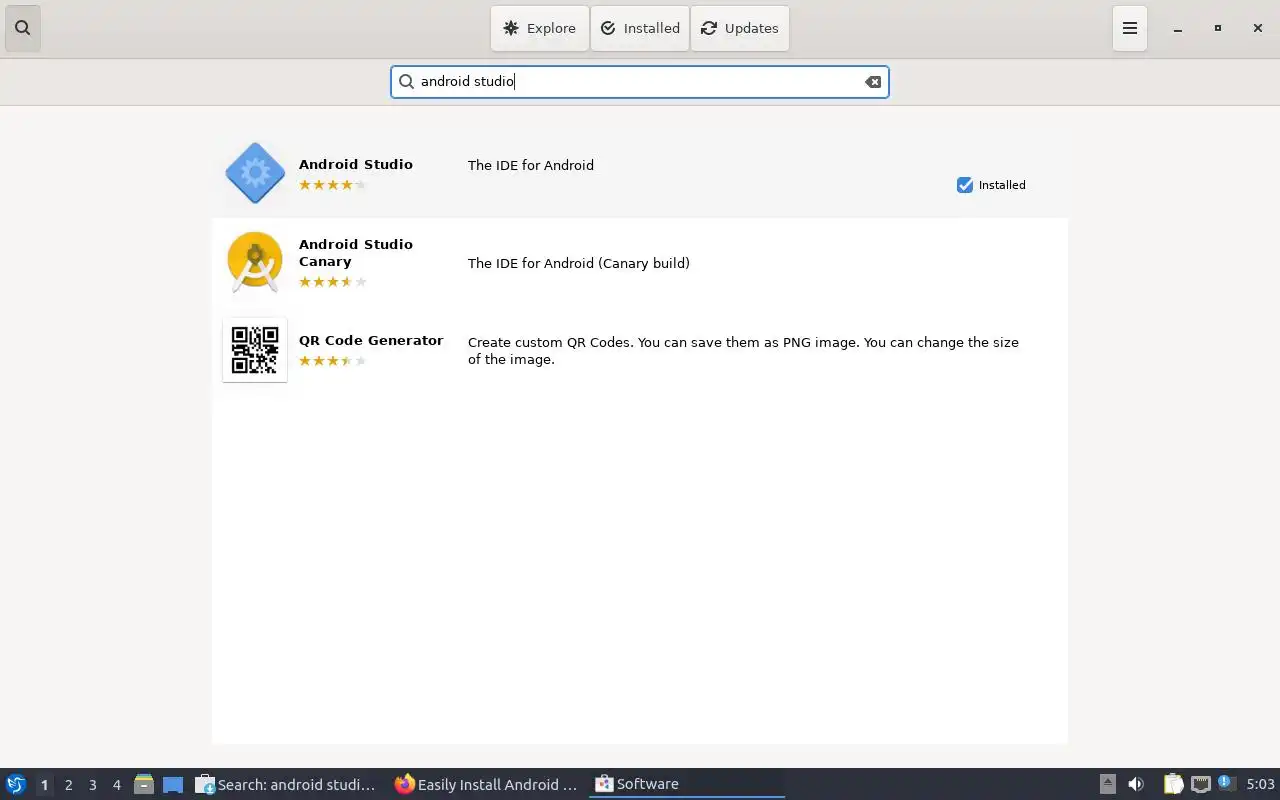Switch to "Search: android studi..." taskbar window

pos(287,785)
